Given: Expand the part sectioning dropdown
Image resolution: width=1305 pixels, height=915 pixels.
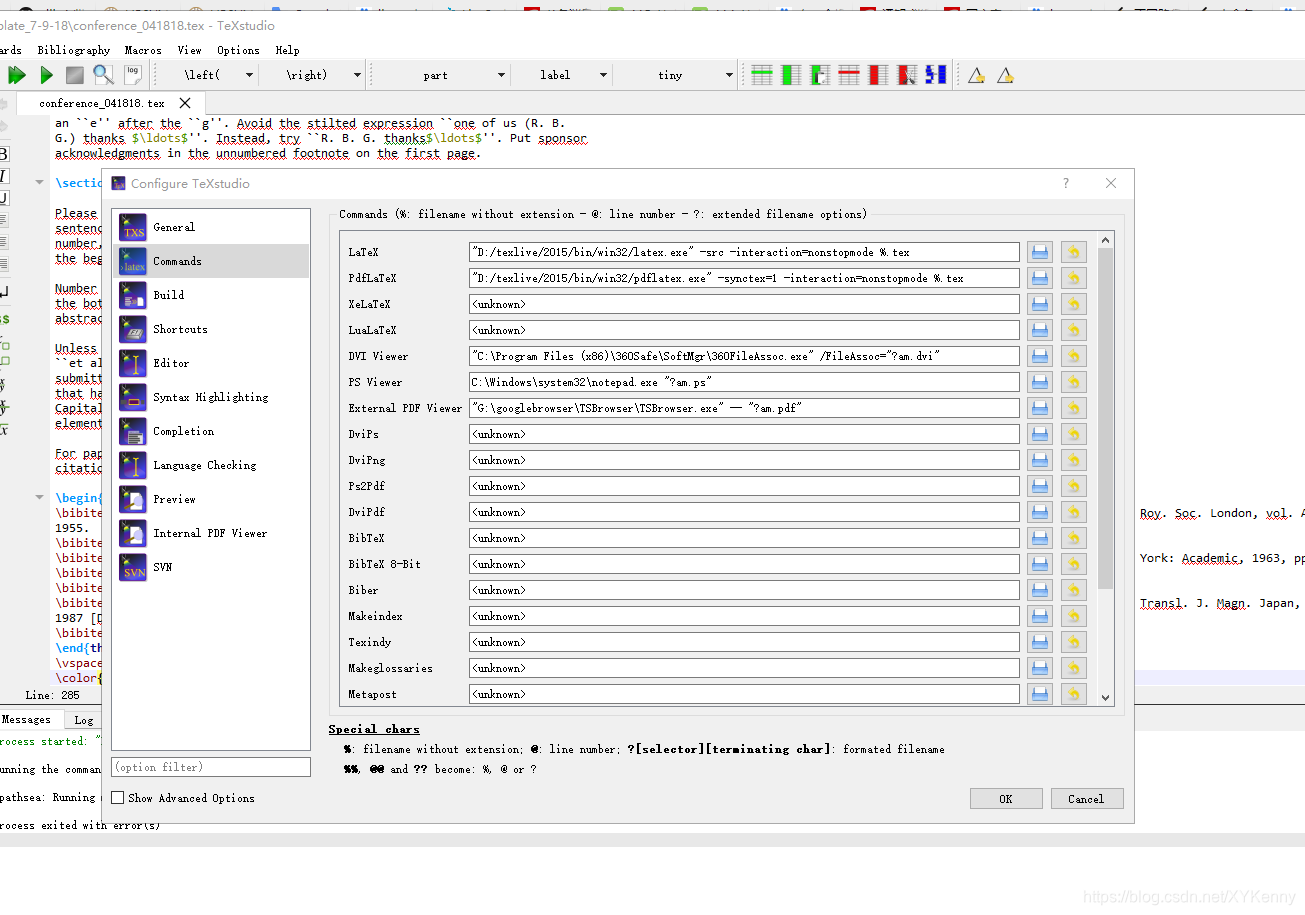Looking at the screenshot, I should tap(501, 75).
